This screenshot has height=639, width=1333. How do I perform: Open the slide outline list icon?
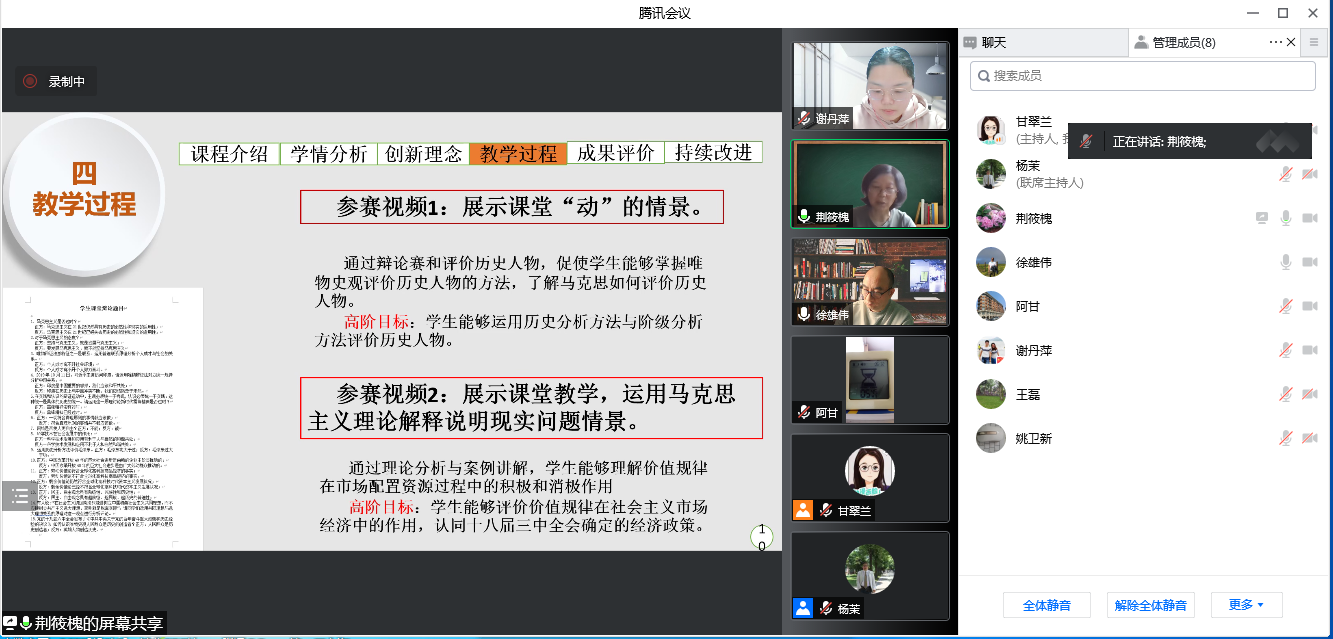[20, 496]
